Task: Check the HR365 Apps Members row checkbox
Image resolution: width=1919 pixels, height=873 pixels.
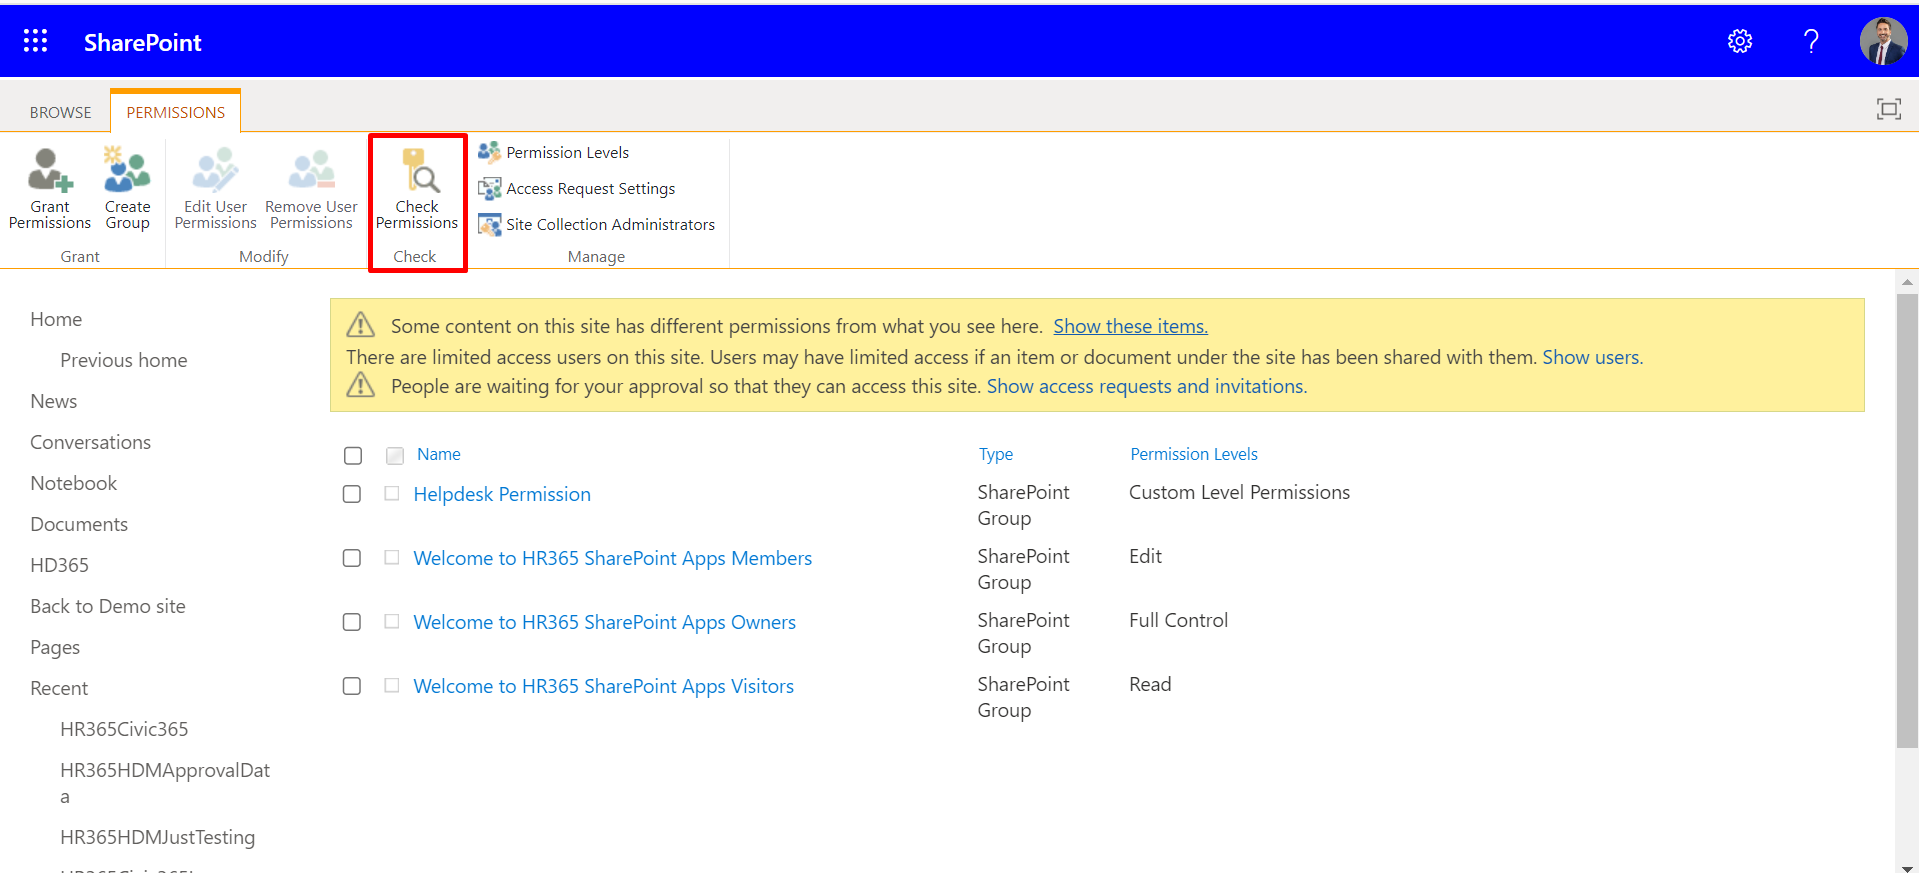Action: (x=352, y=558)
